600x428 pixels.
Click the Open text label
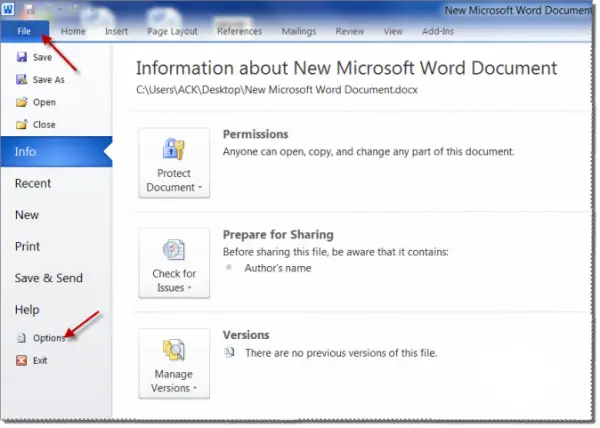(44, 103)
